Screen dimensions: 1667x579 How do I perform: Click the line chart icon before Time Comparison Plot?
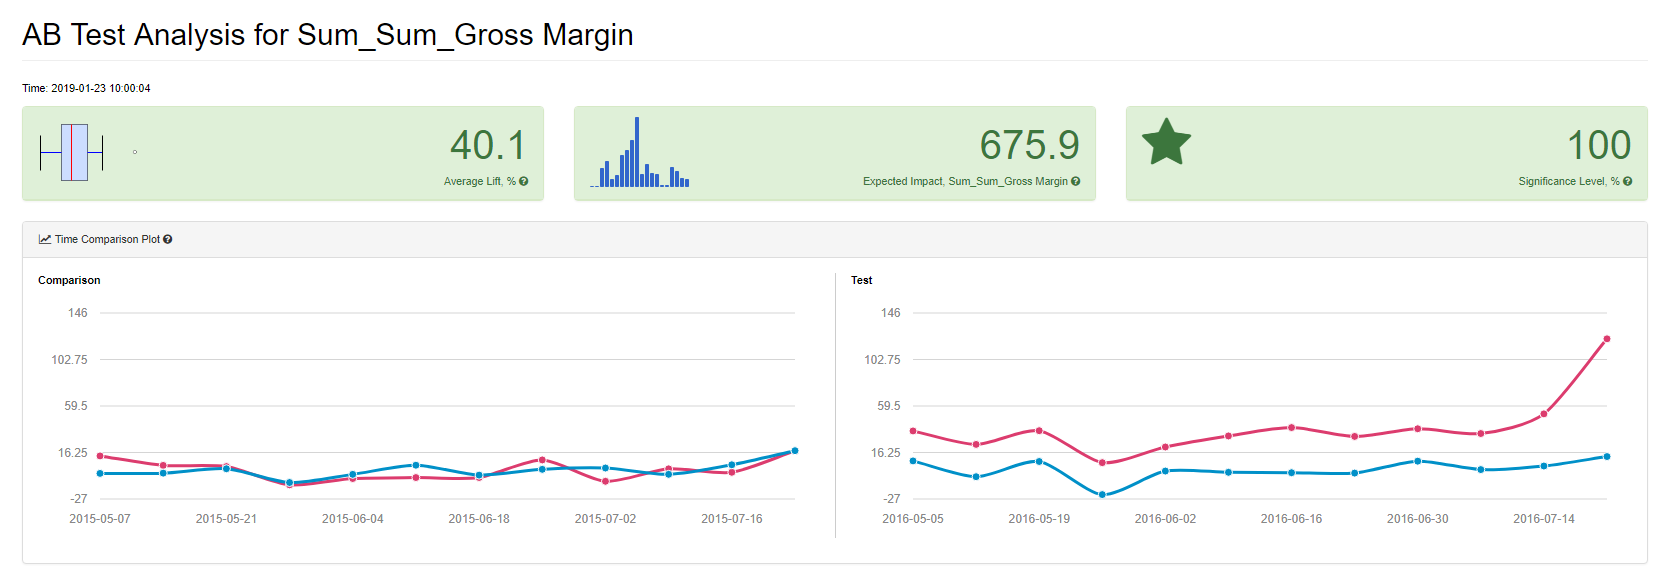45,239
